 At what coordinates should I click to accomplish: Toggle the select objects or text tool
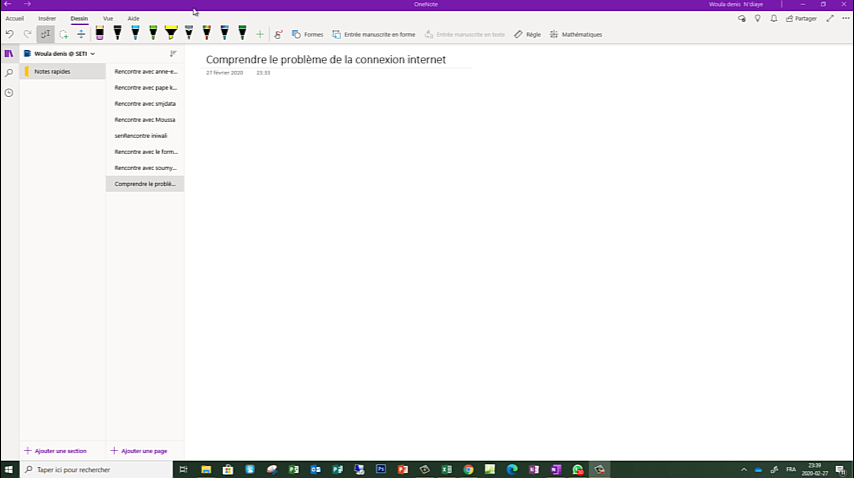(x=45, y=34)
